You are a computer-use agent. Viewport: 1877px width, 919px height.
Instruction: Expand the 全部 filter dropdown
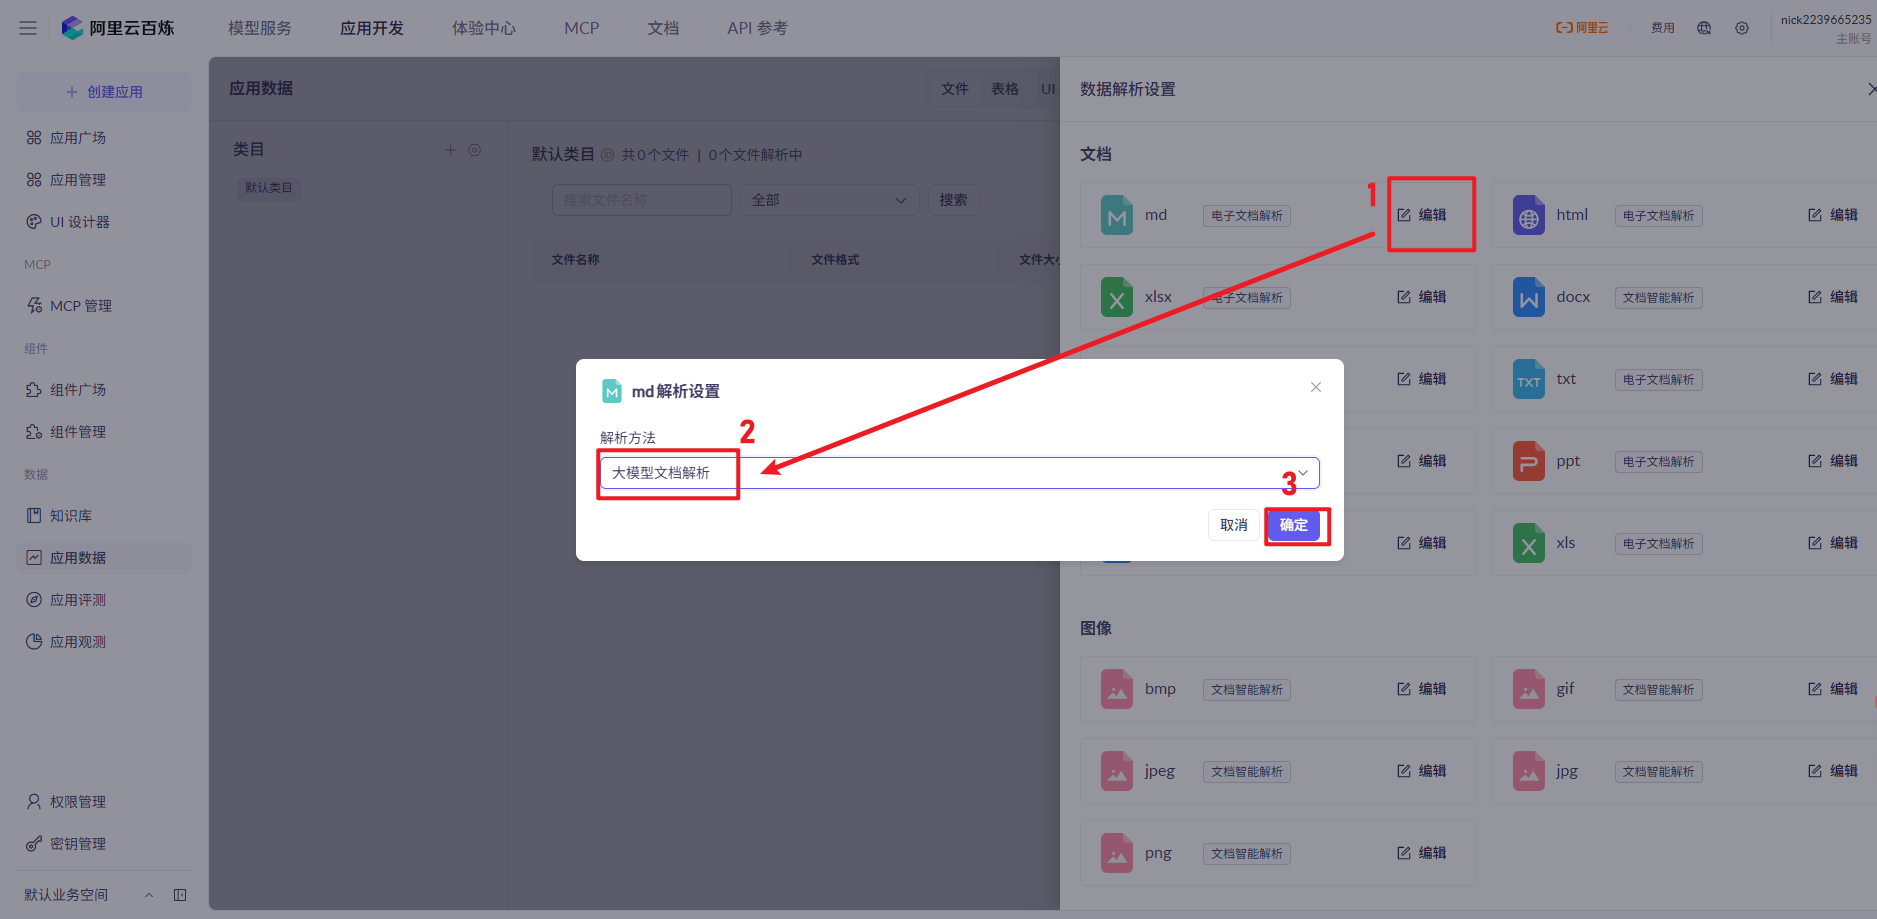click(829, 200)
